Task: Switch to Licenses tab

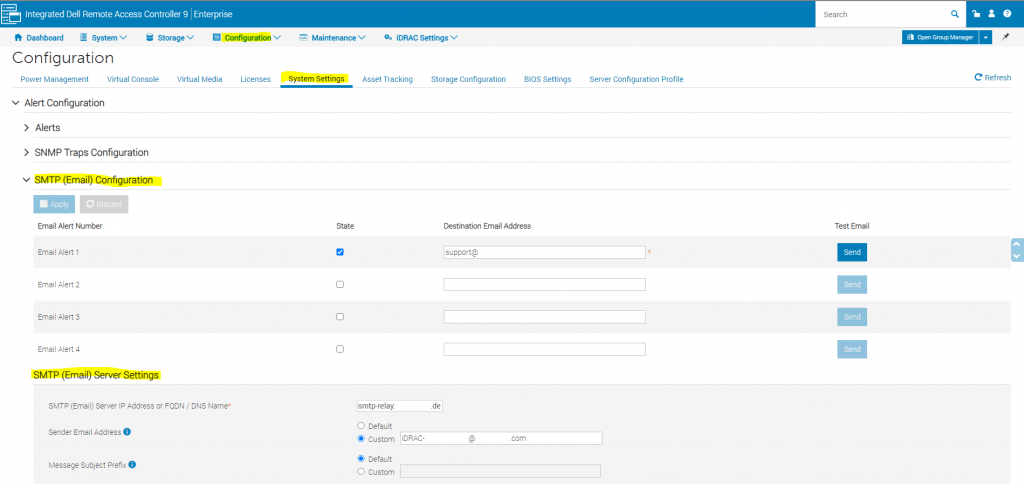Action: (x=255, y=79)
